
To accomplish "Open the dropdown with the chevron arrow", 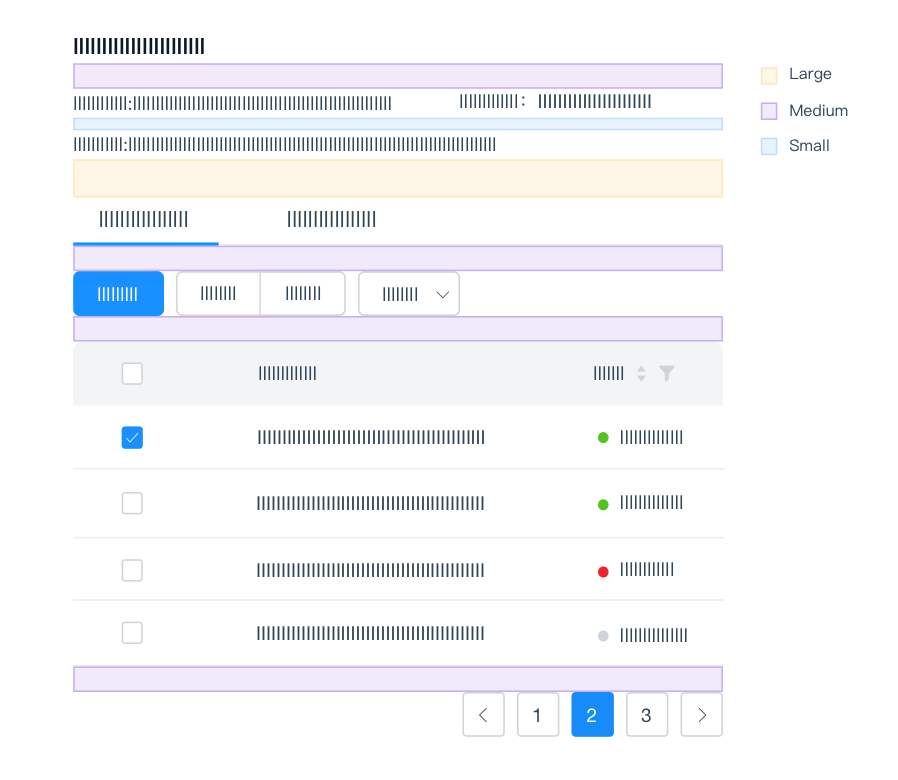I will 409,294.
